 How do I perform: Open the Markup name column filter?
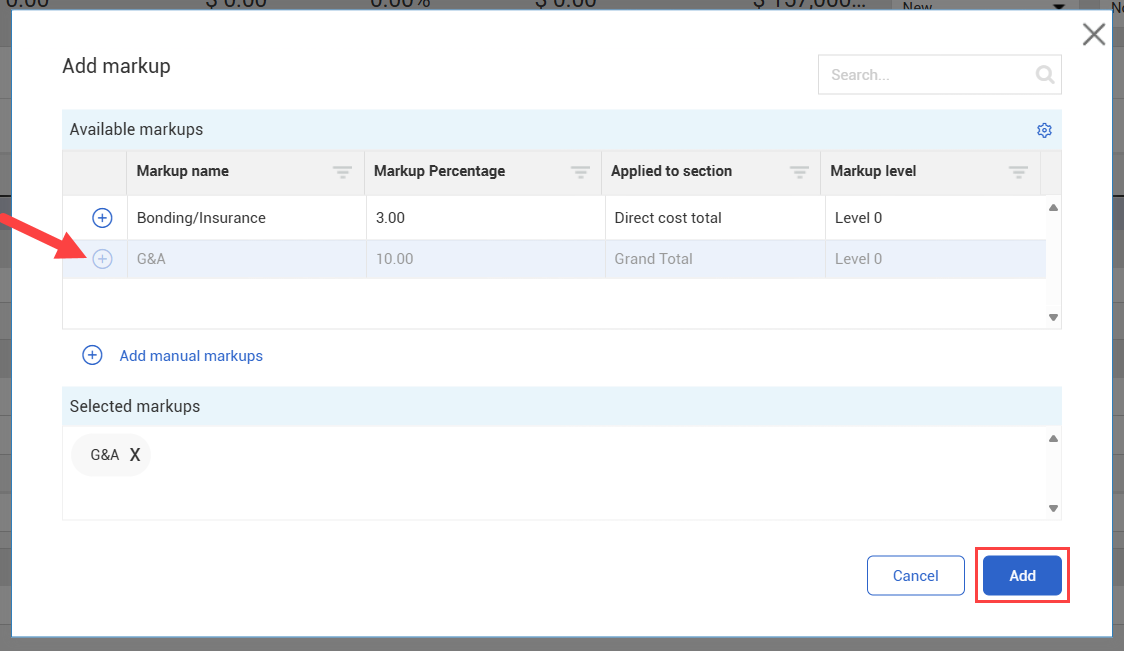[x=342, y=172]
